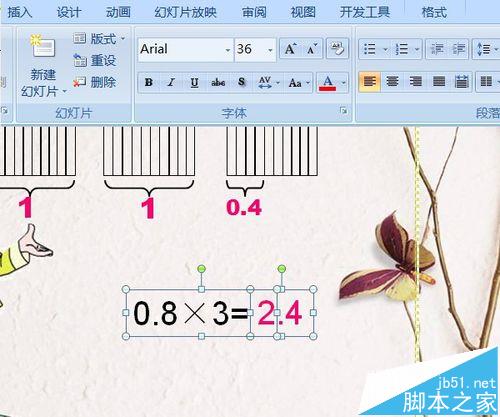Click the pink 0.4 label

[244, 207]
